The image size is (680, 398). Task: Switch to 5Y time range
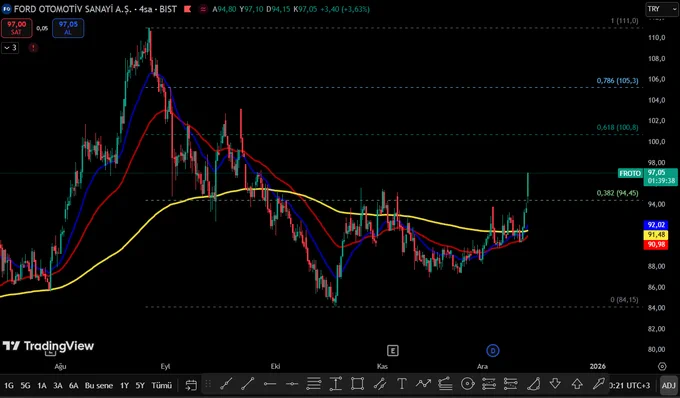[140, 385]
